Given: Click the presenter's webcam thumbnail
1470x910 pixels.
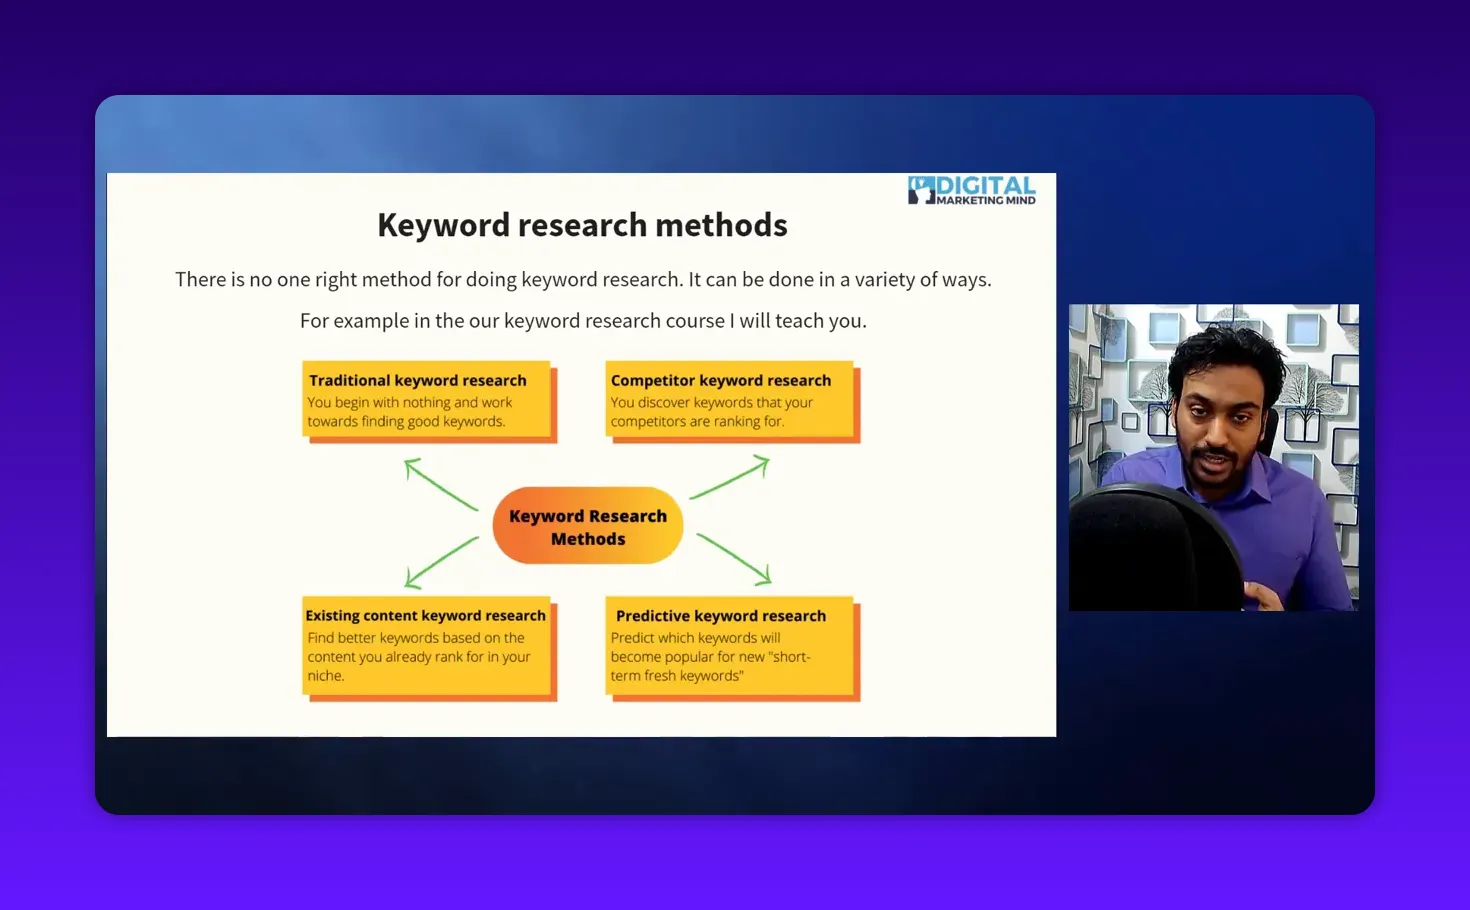Looking at the screenshot, I should click(1213, 457).
